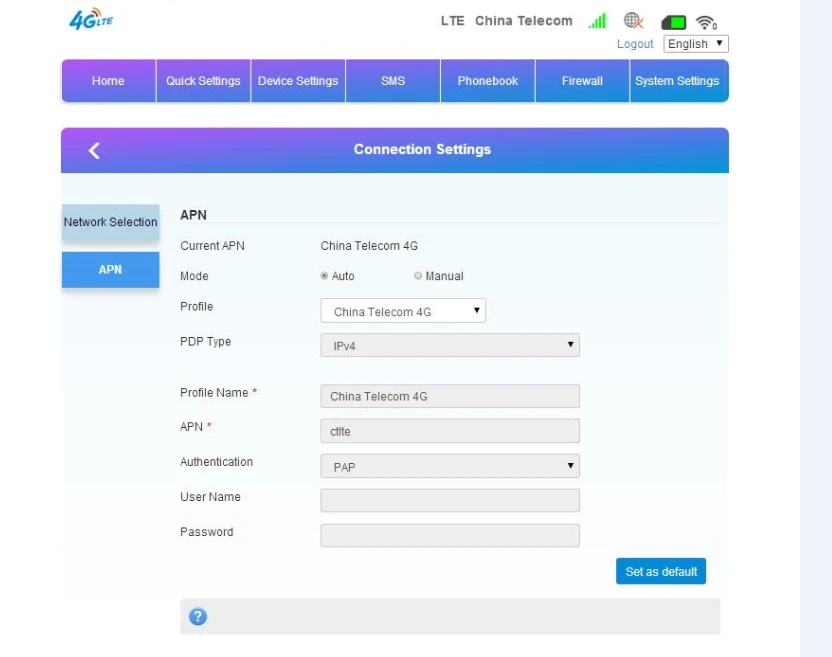Open help via the blue question mark
The height and width of the screenshot is (657, 832).
tap(198, 616)
